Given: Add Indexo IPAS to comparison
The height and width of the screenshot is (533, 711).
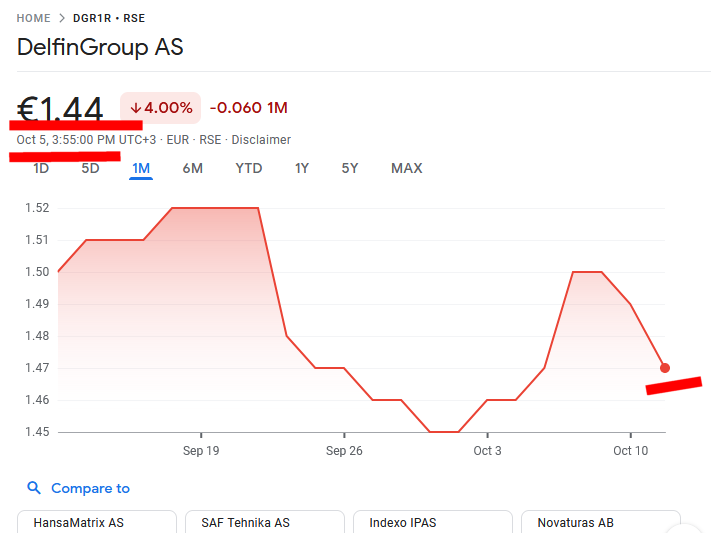Looking at the screenshot, I should click(x=433, y=522).
